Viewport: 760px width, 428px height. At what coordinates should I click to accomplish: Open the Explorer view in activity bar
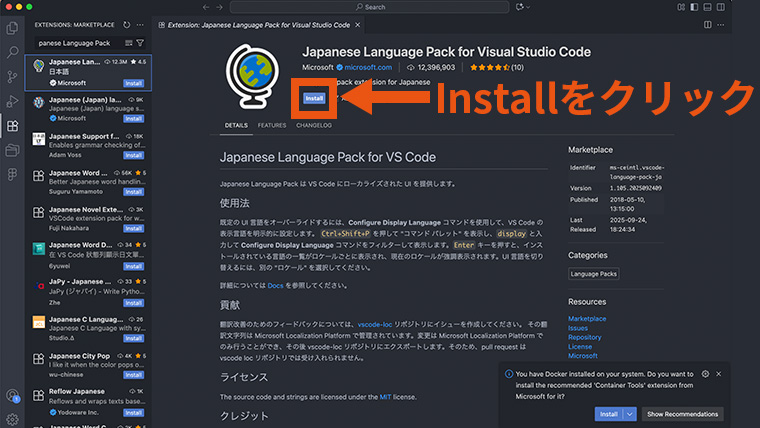pyautogui.click(x=12, y=26)
